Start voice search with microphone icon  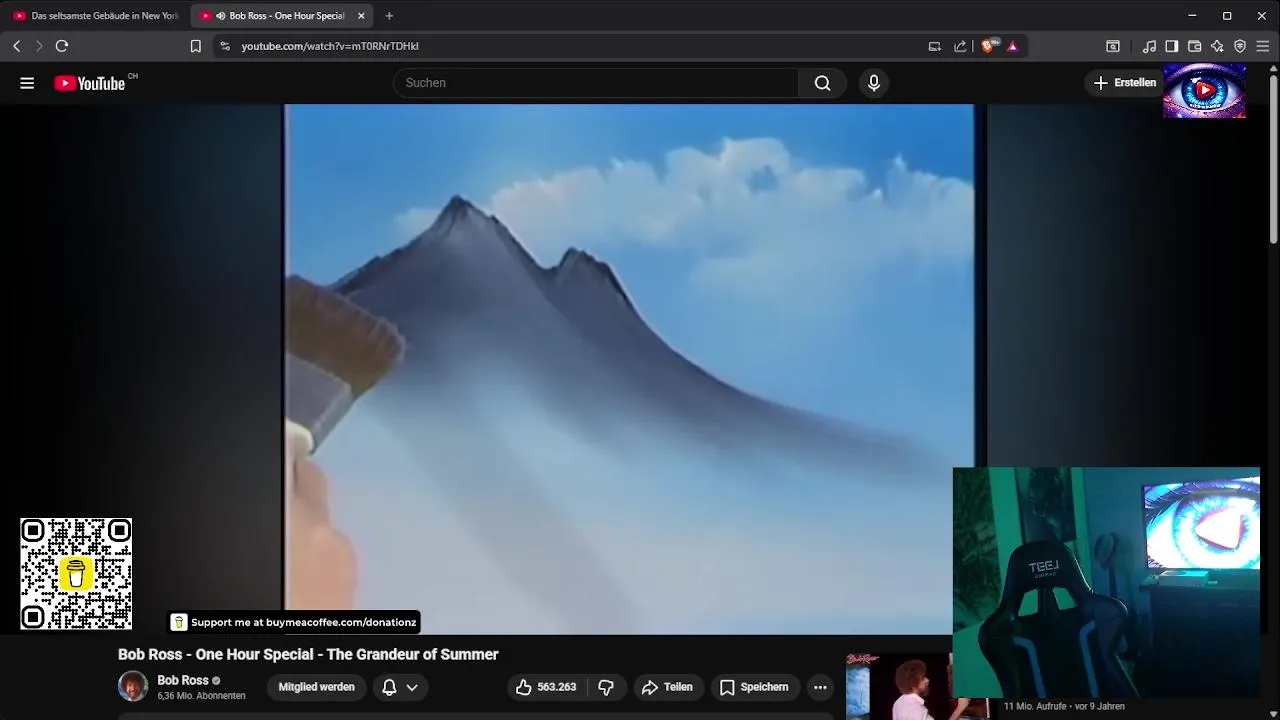click(874, 83)
